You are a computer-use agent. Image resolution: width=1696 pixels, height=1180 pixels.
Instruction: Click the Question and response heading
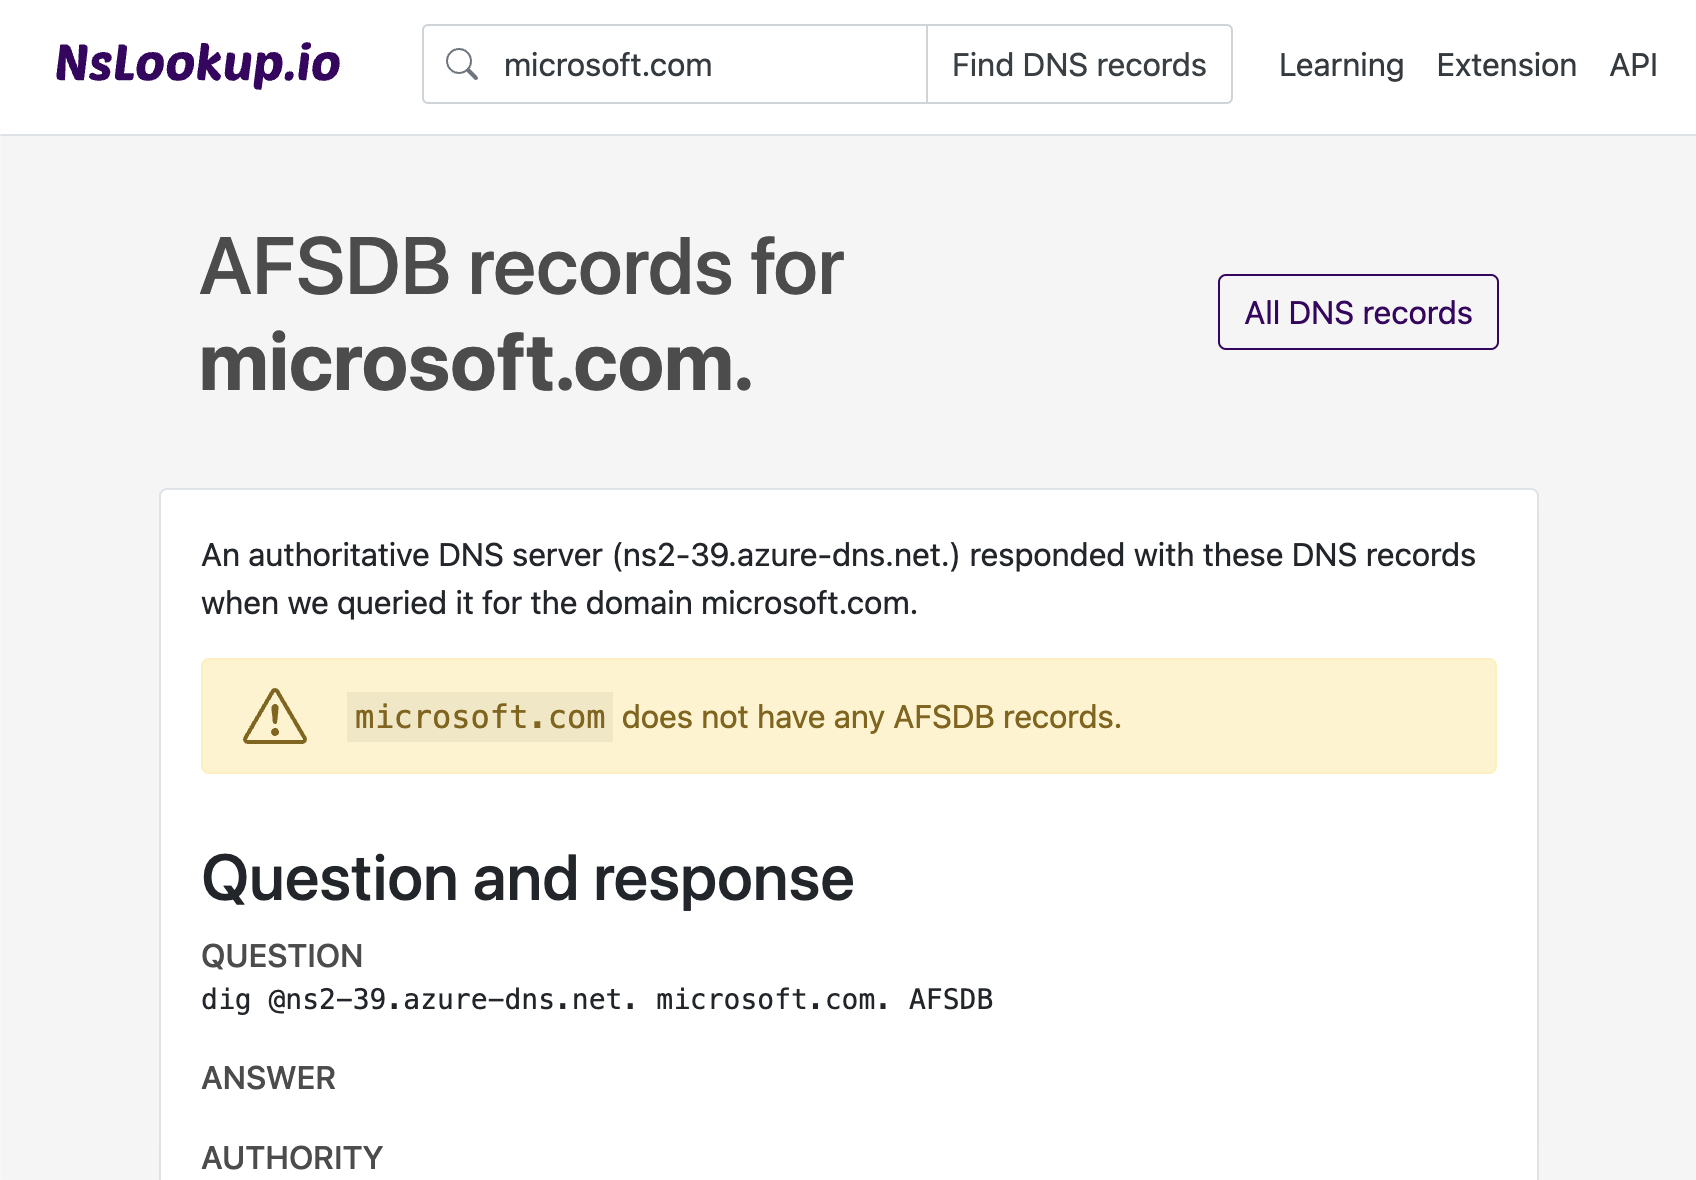coord(527,878)
